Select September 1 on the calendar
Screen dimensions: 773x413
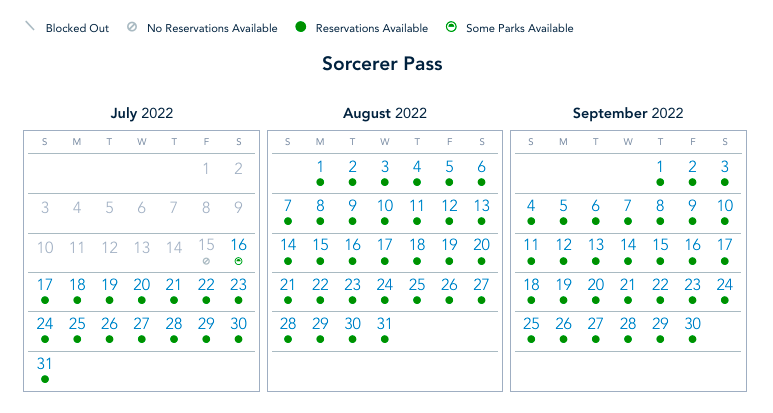point(660,167)
